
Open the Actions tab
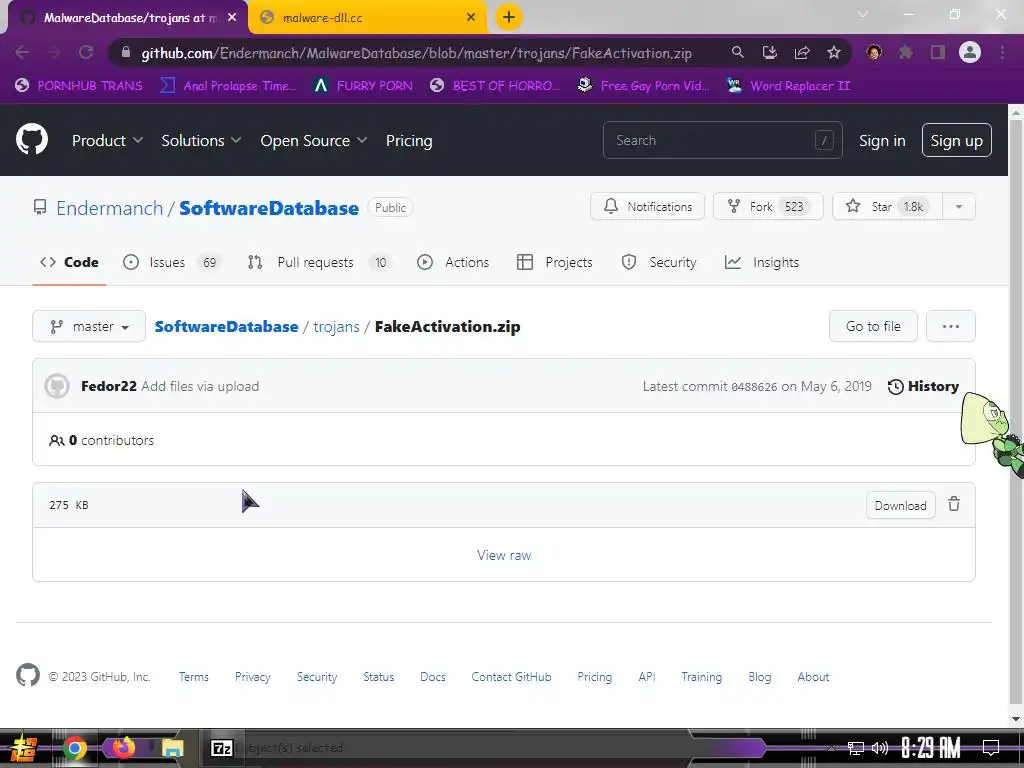[x=453, y=262]
